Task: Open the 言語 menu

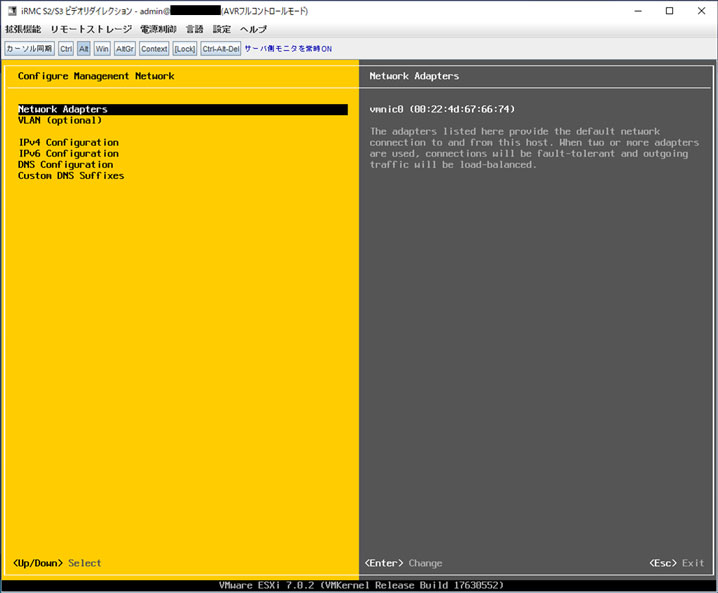Action: pos(194,29)
